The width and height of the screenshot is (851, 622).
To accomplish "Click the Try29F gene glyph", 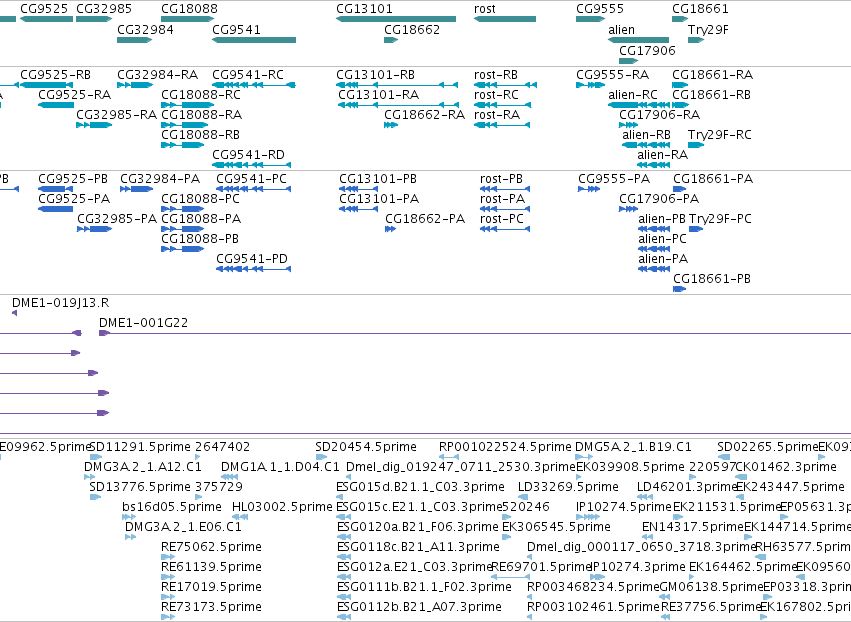I will coord(696,40).
